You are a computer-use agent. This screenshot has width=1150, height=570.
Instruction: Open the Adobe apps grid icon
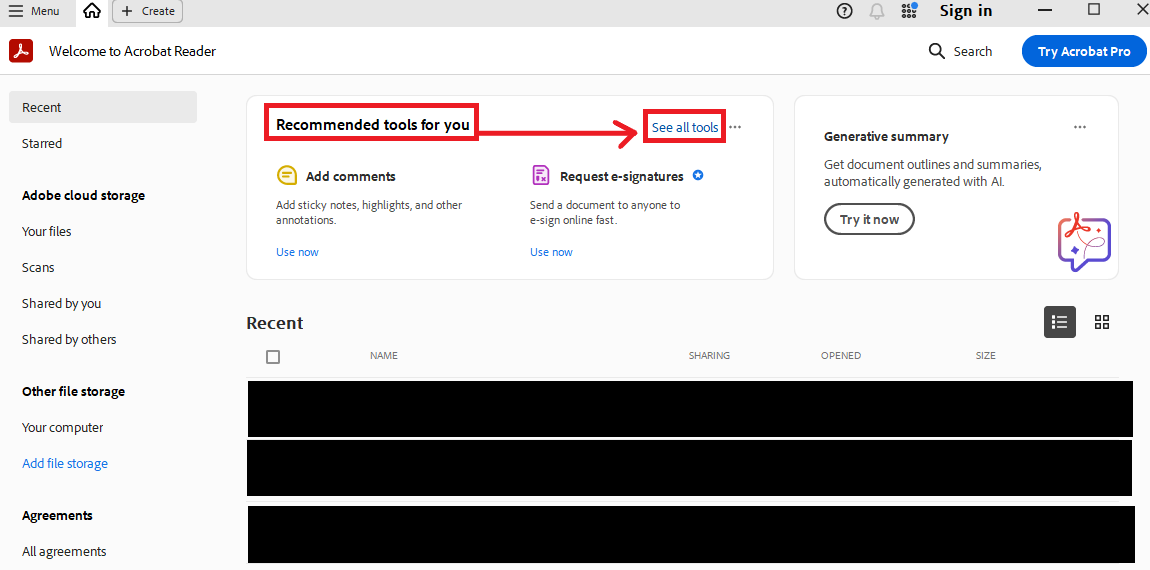pyautogui.click(x=909, y=10)
